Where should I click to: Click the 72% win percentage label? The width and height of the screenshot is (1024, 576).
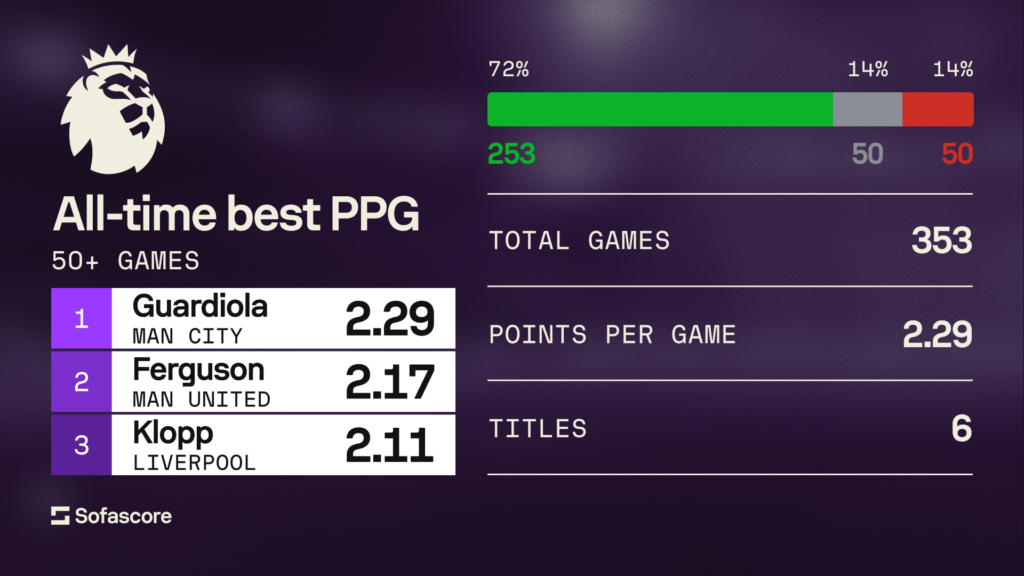pos(507,69)
